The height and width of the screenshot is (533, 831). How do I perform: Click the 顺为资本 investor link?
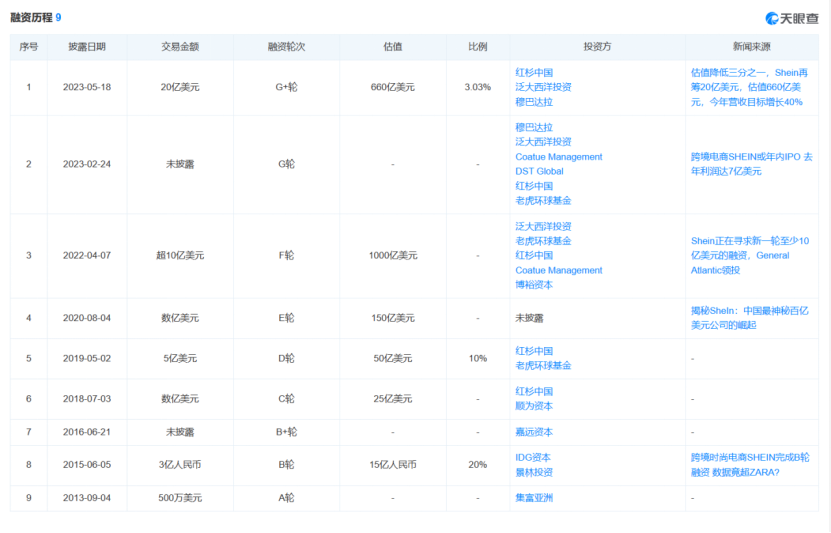click(534, 406)
